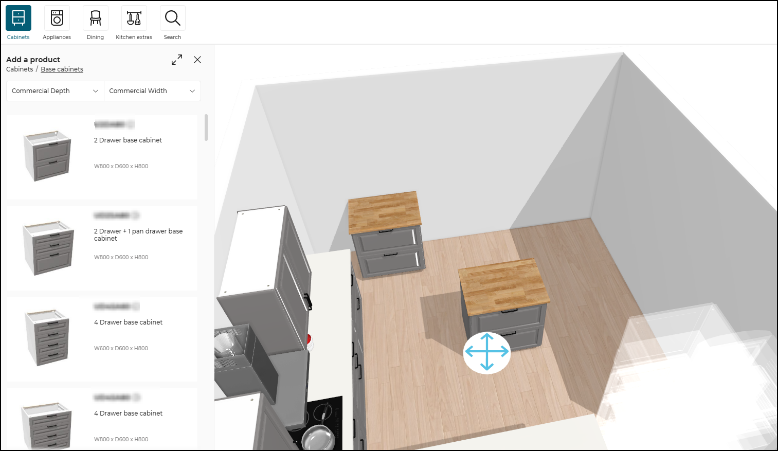Open the Commercial Depth dropdown
Image resolution: width=778 pixels, height=451 pixels.
click(x=55, y=91)
